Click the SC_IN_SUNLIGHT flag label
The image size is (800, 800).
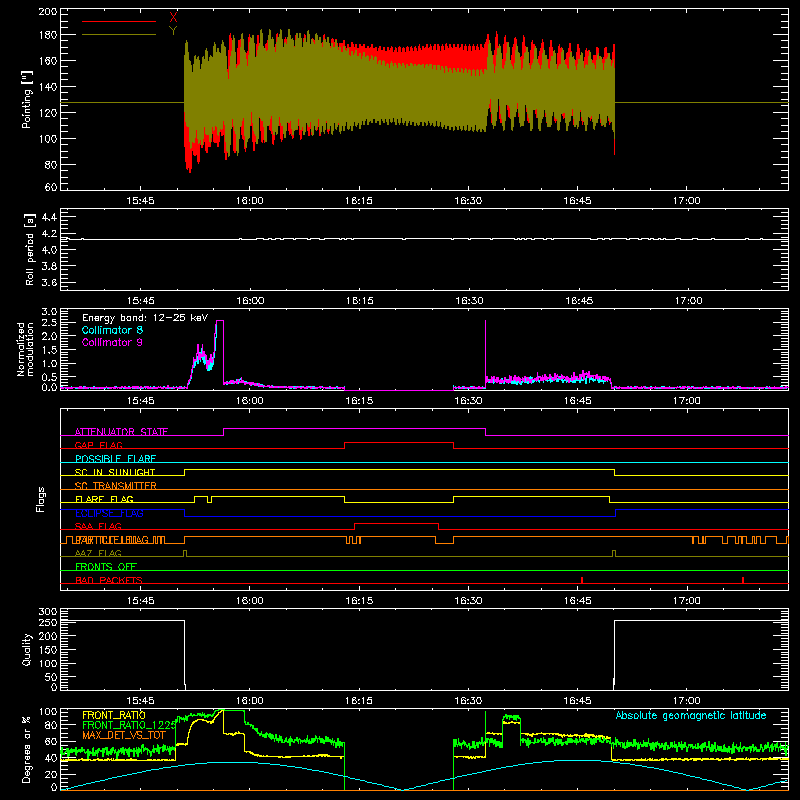click(x=115, y=472)
